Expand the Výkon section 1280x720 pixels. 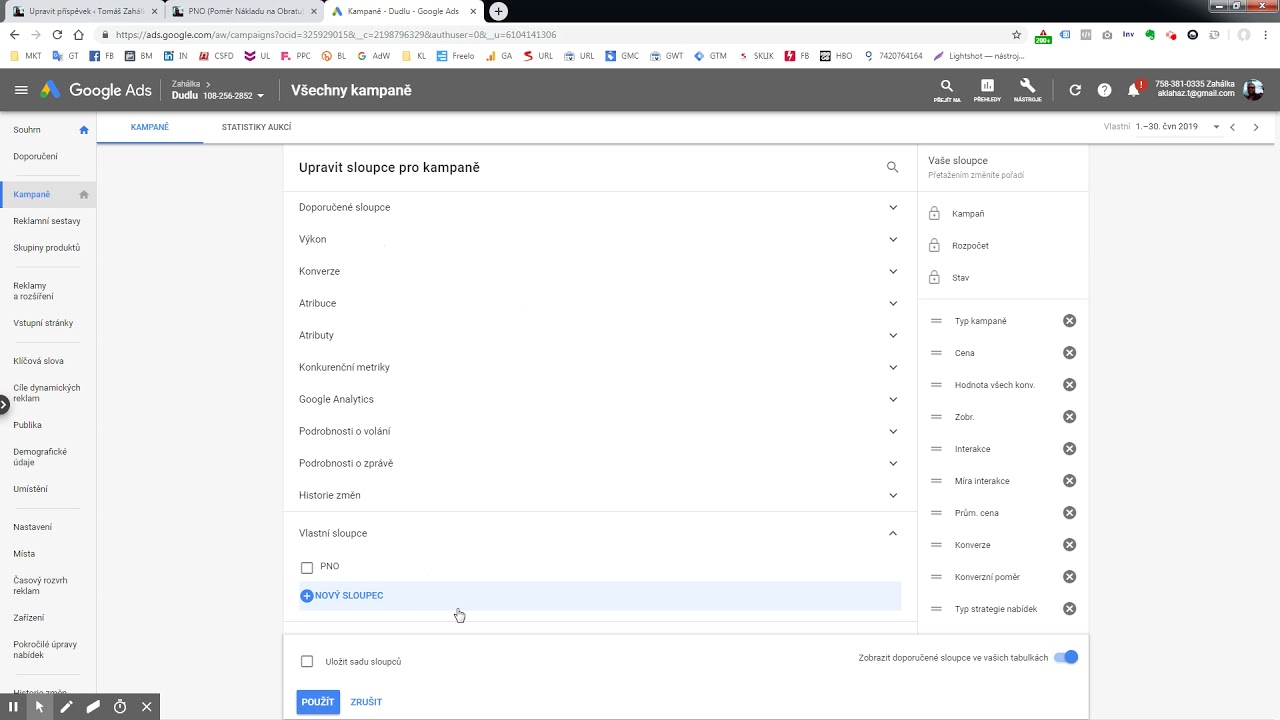pyautogui.click(x=600, y=239)
